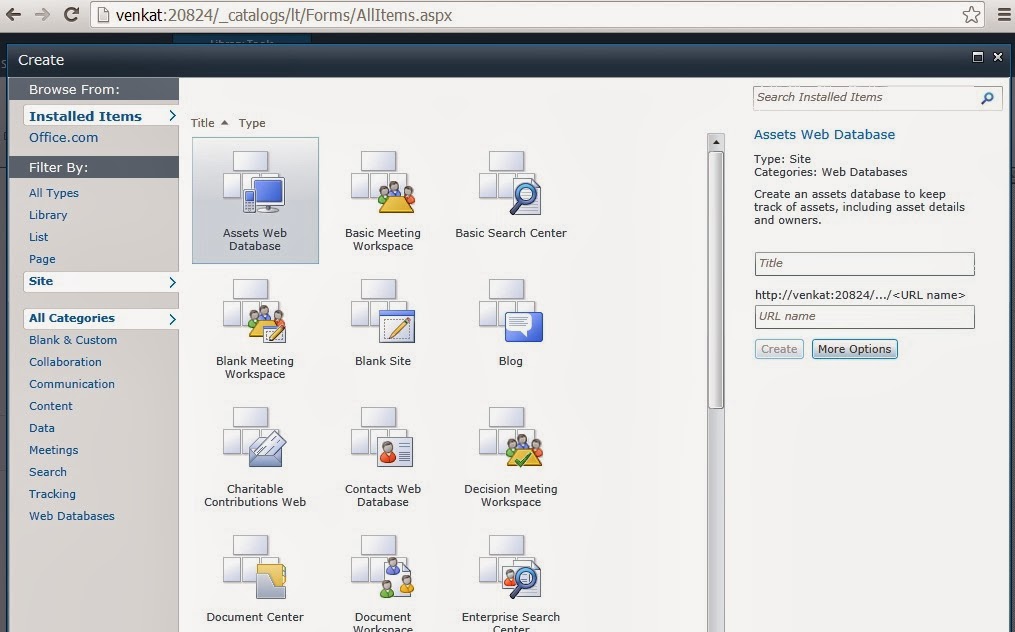
Task: Select the Contacts Web Database icon
Action: click(x=383, y=438)
